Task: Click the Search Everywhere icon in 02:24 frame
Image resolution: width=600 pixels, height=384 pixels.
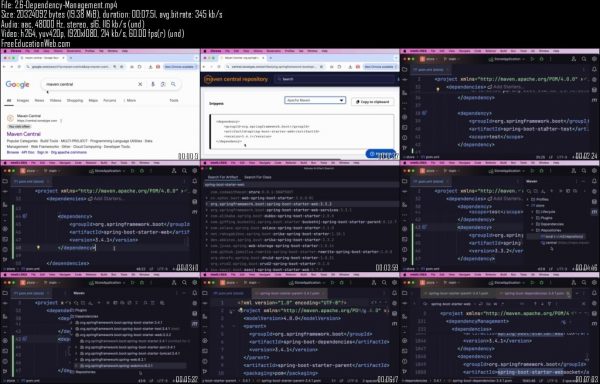Action: click(x=584, y=59)
